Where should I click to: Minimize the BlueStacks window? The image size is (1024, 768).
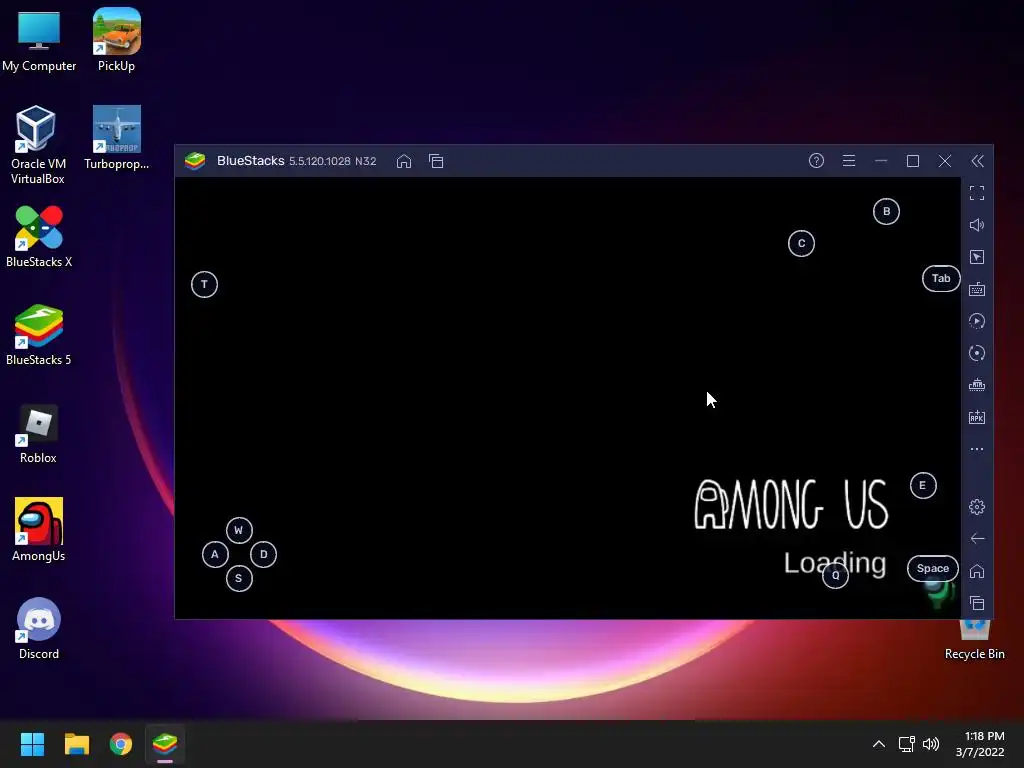click(x=880, y=161)
